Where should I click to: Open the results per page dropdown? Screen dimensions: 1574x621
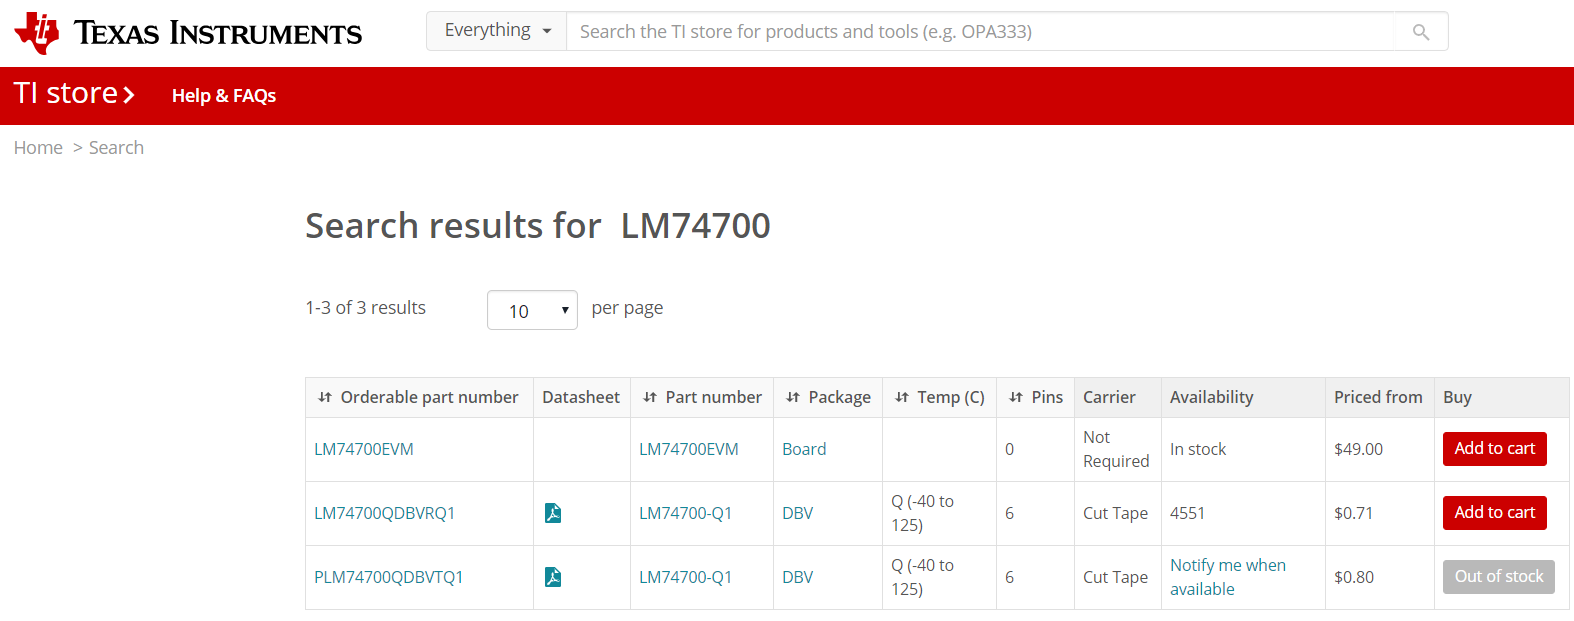[x=532, y=310]
